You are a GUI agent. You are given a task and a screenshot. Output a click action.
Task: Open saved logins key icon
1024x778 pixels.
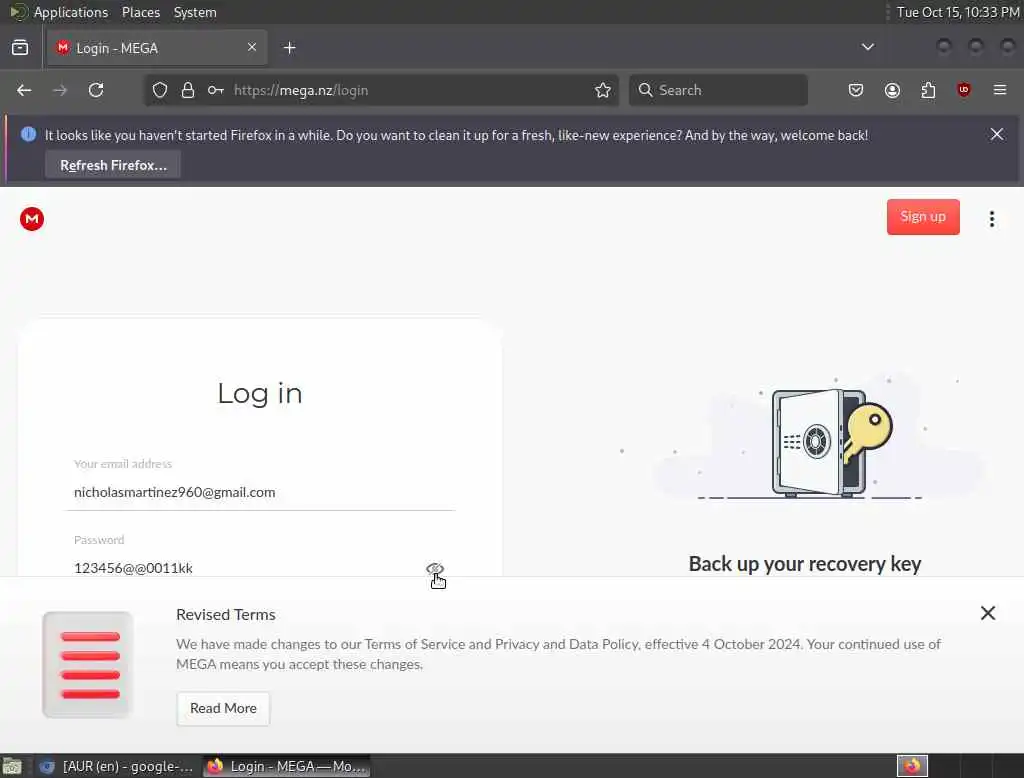216,90
